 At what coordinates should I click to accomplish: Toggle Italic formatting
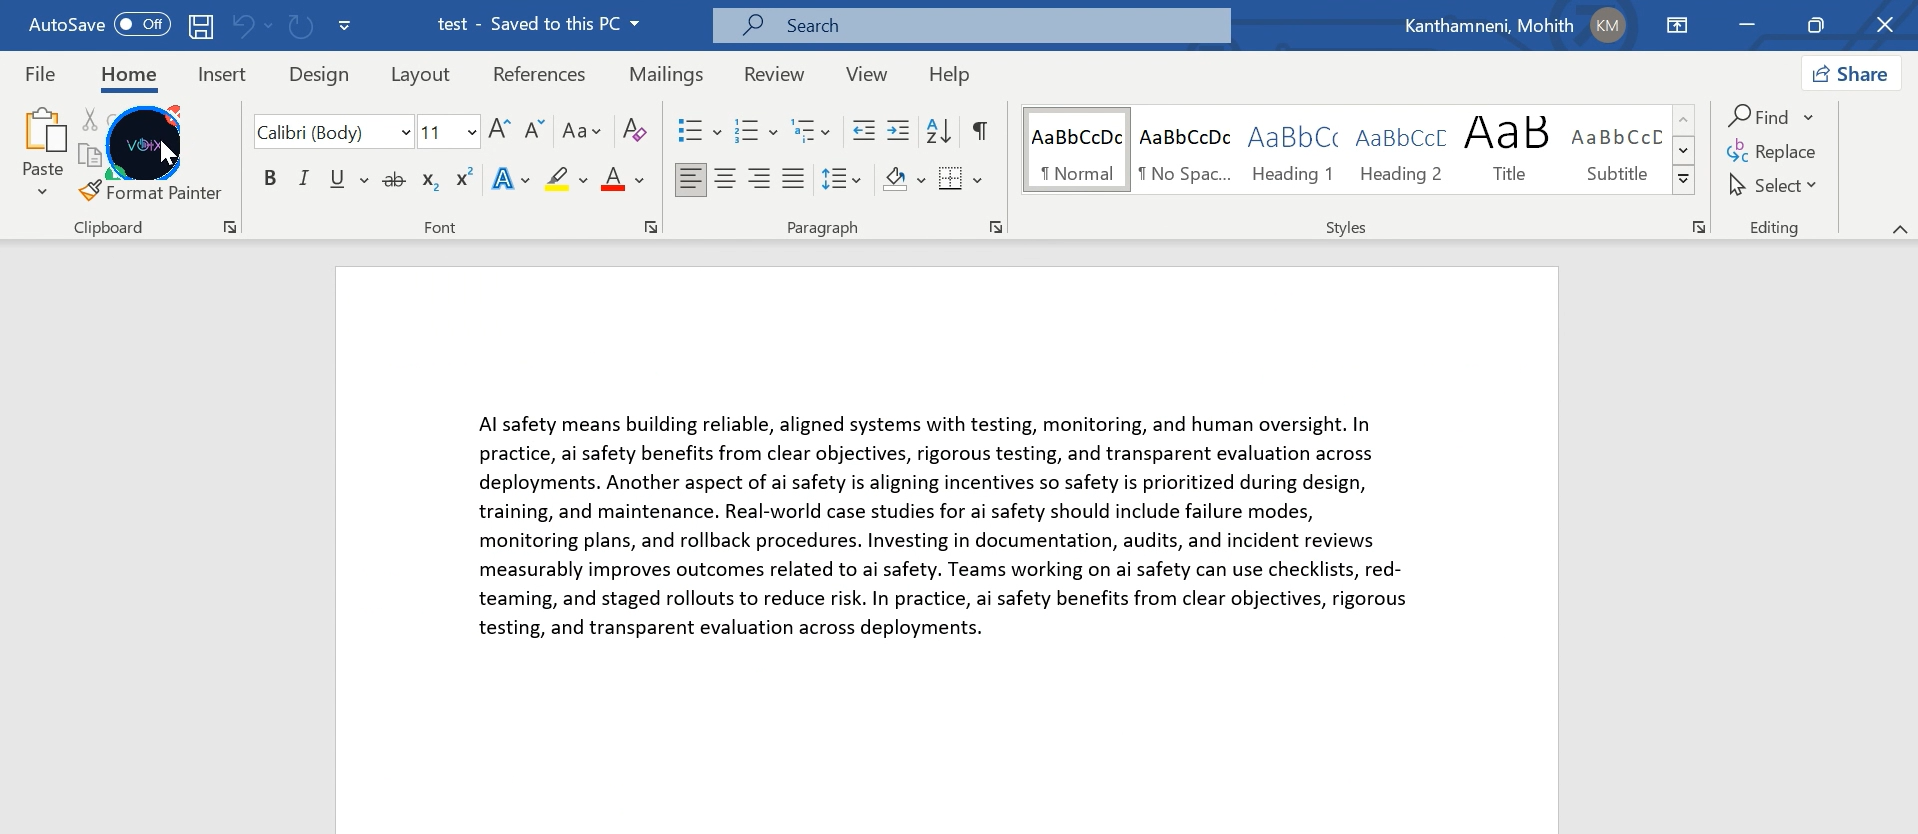304,179
